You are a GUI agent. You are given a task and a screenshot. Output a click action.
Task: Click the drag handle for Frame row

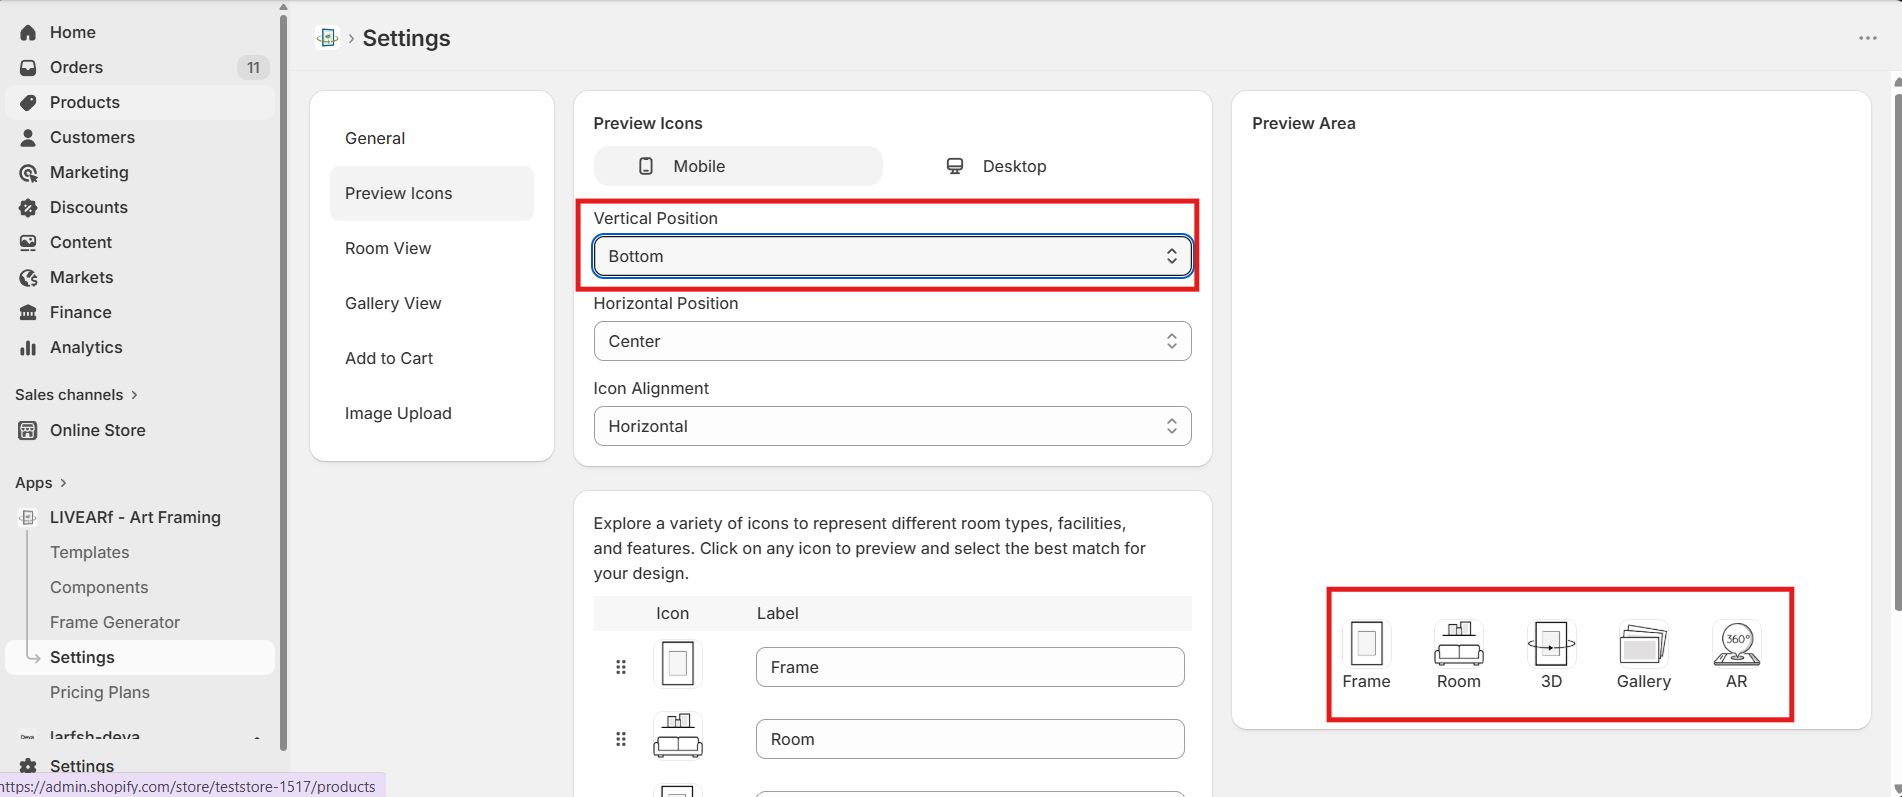(621, 667)
